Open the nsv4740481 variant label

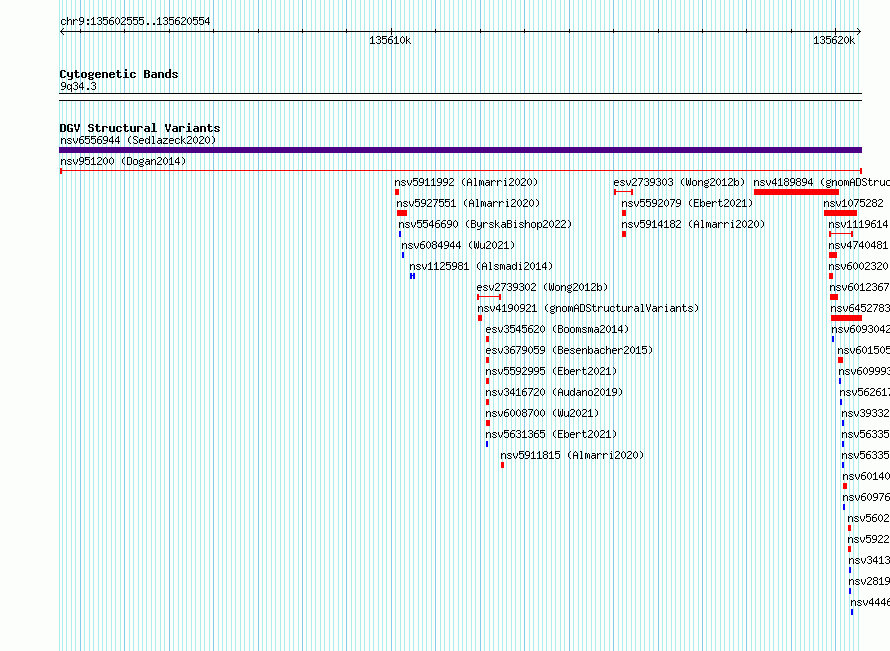(859, 245)
